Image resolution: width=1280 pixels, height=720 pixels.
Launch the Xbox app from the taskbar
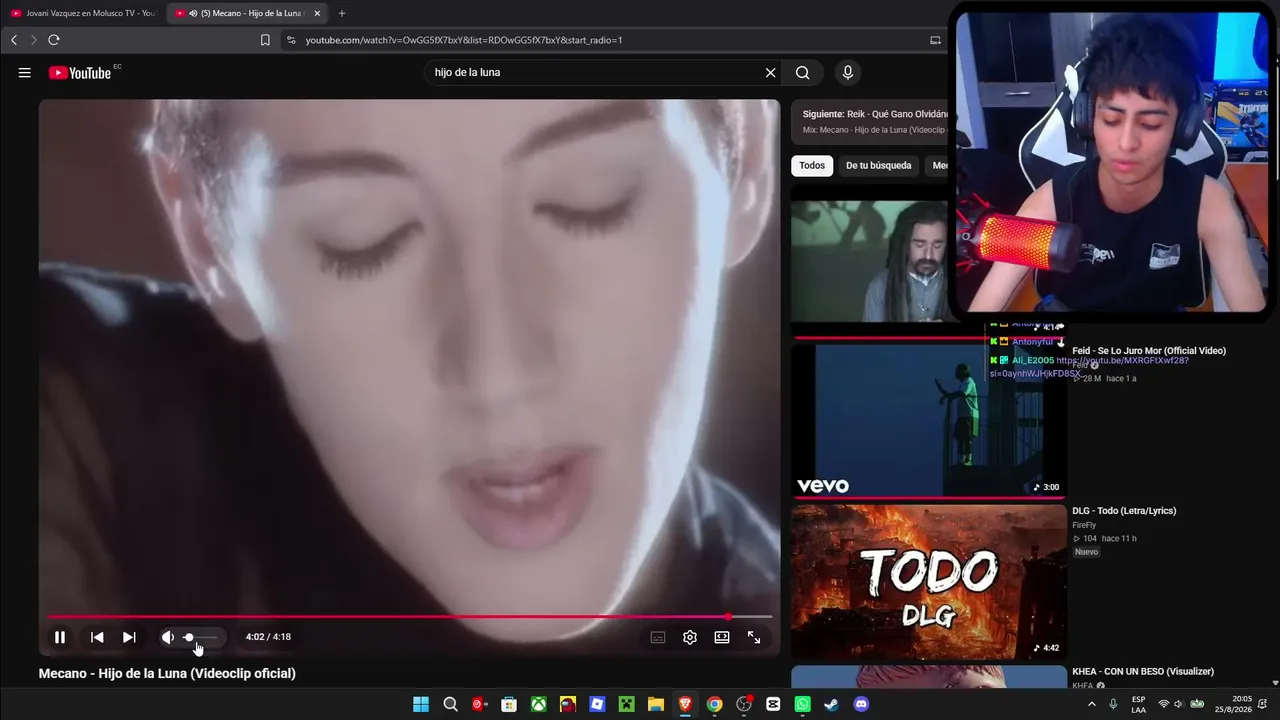click(538, 704)
